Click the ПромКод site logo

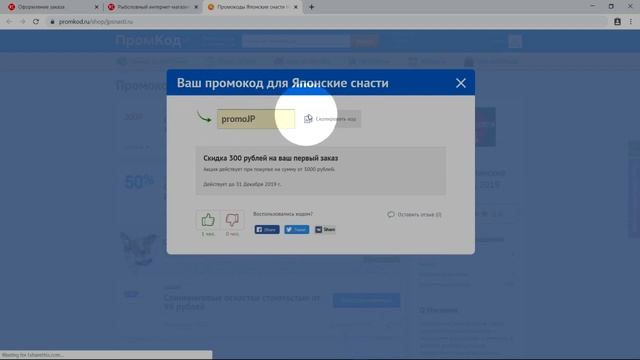(x=148, y=41)
